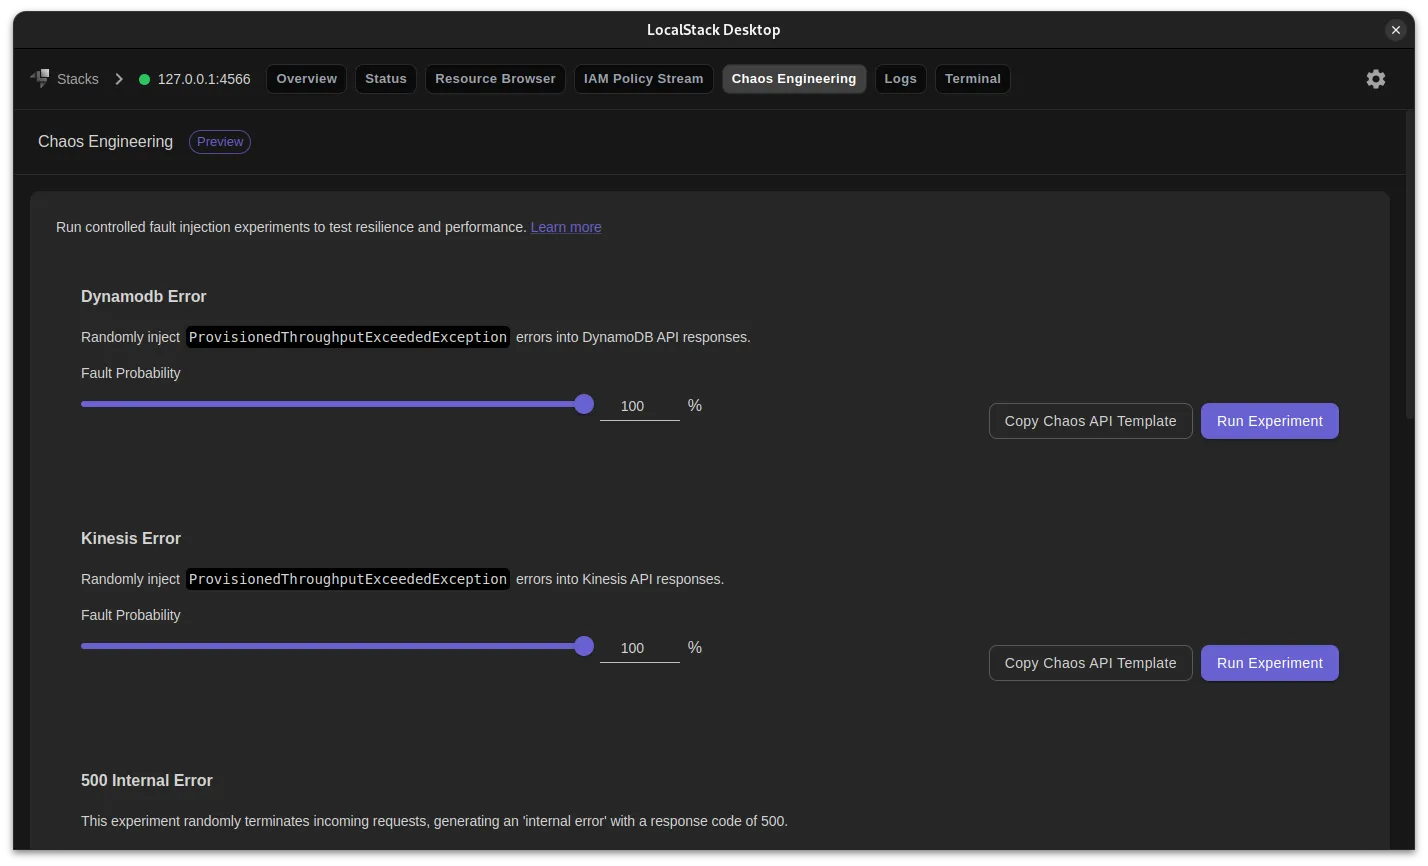Expand the breadcrumb chevron next to Stacks
1428x866 pixels.
pyautogui.click(x=118, y=78)
